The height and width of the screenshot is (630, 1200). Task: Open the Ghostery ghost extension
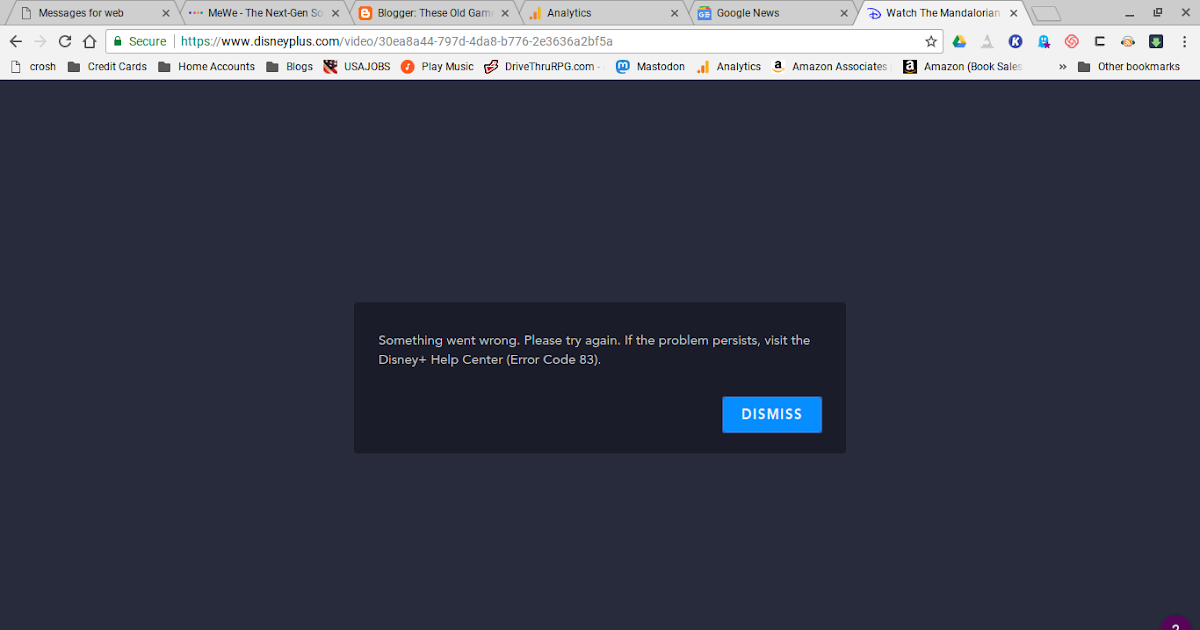(1044, 42)
